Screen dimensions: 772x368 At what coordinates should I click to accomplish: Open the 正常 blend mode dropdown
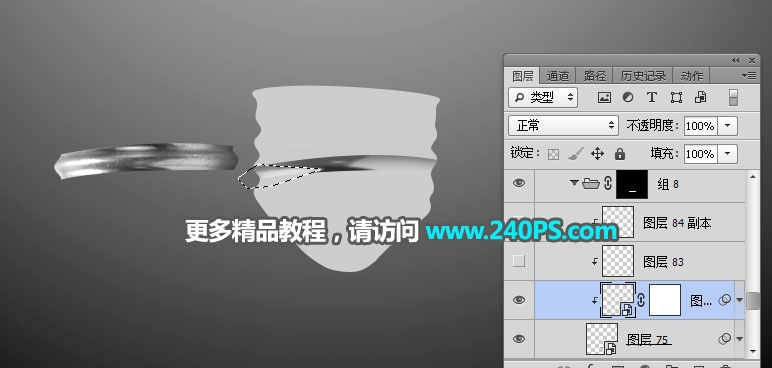pos(563,126)
